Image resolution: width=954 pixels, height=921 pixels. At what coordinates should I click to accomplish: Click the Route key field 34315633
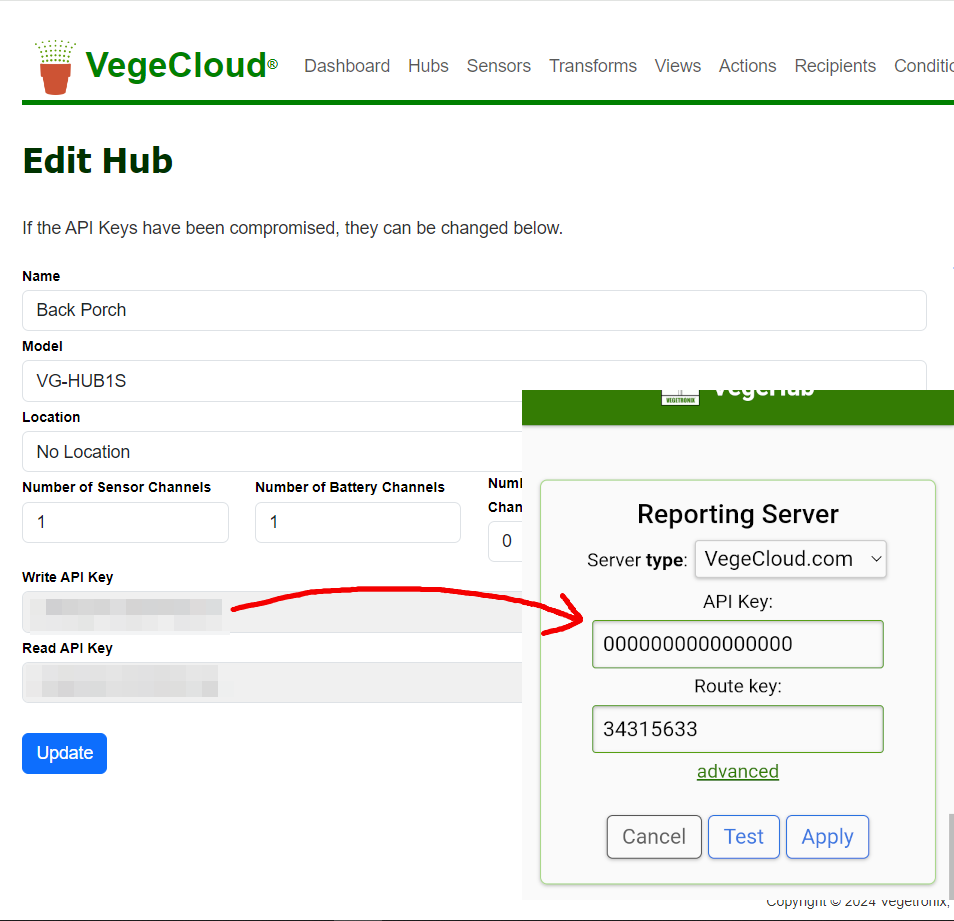[737, 729]
